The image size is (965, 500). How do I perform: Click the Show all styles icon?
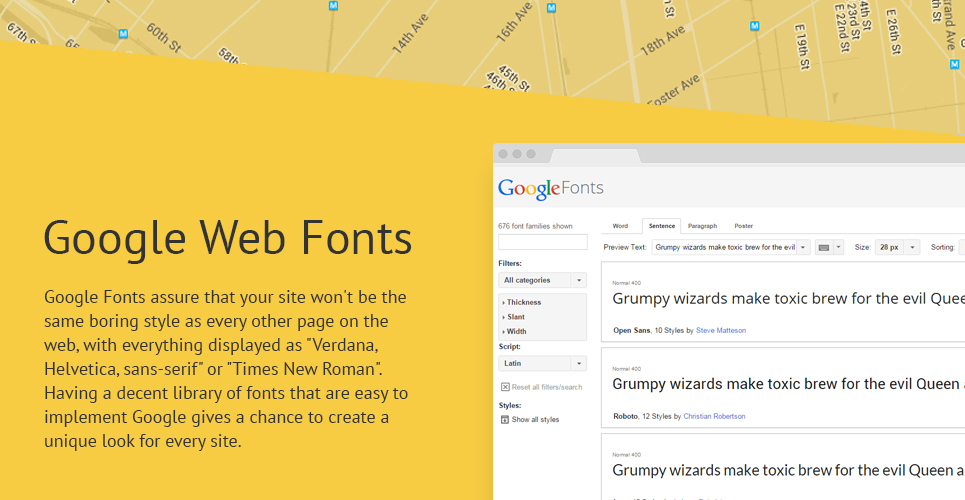pyautogui.click(x=505, y=419)
